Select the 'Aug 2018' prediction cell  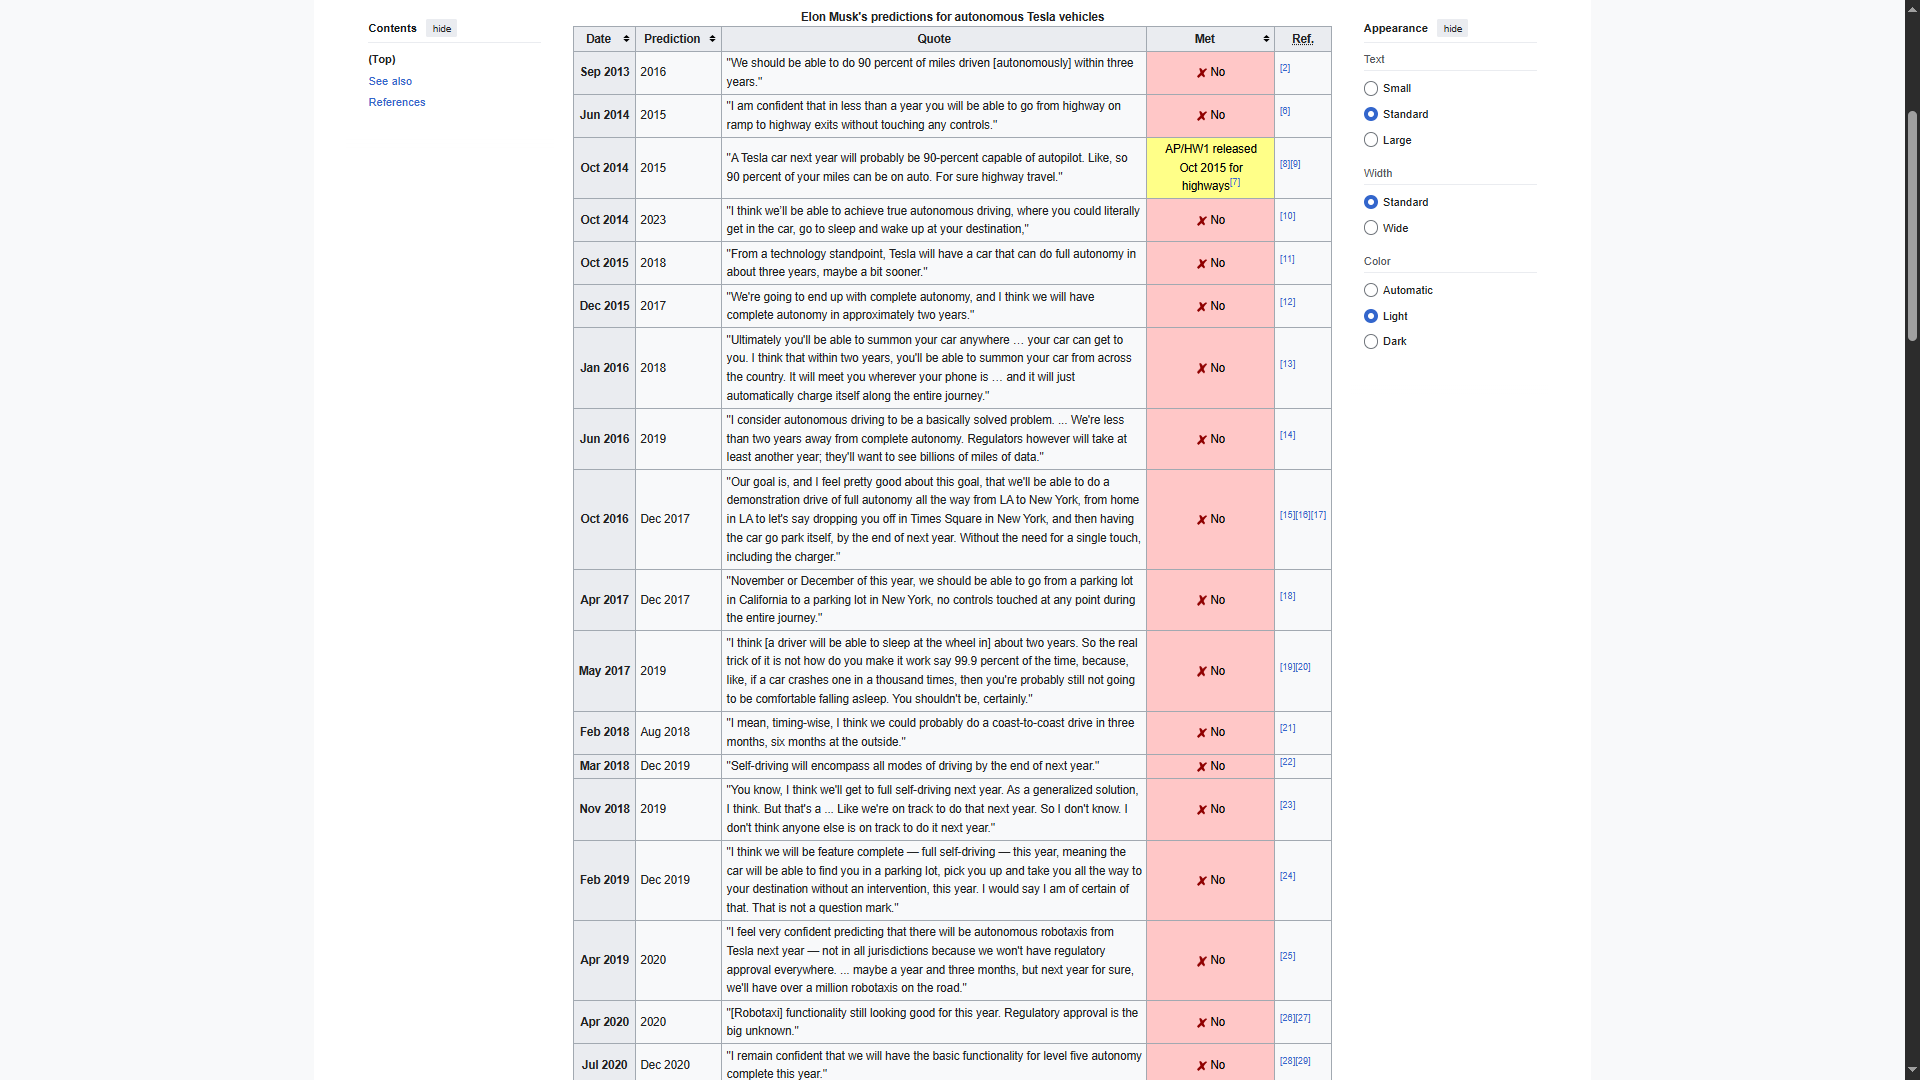click(x=678, y=733)
